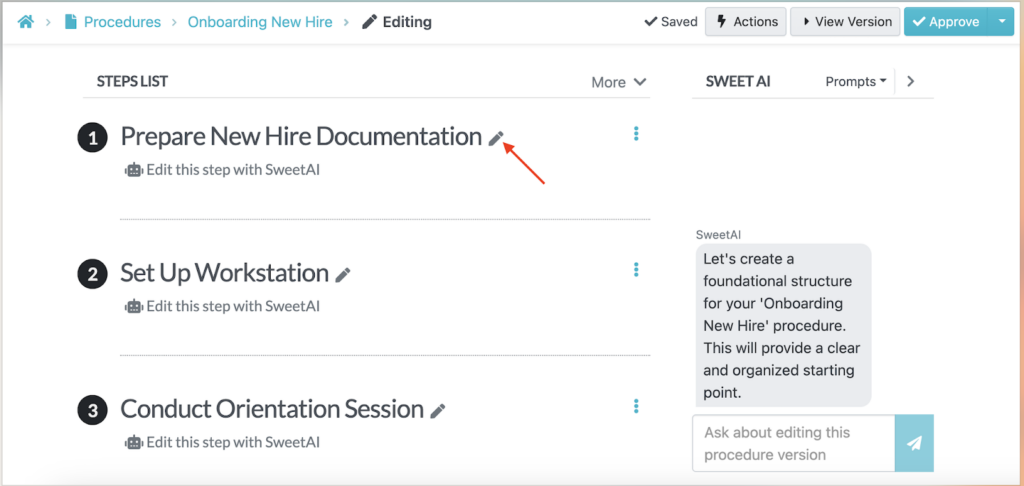Open three-dot menu for step 1
This screenshot has height=486, width=1024.
(636, 134)
